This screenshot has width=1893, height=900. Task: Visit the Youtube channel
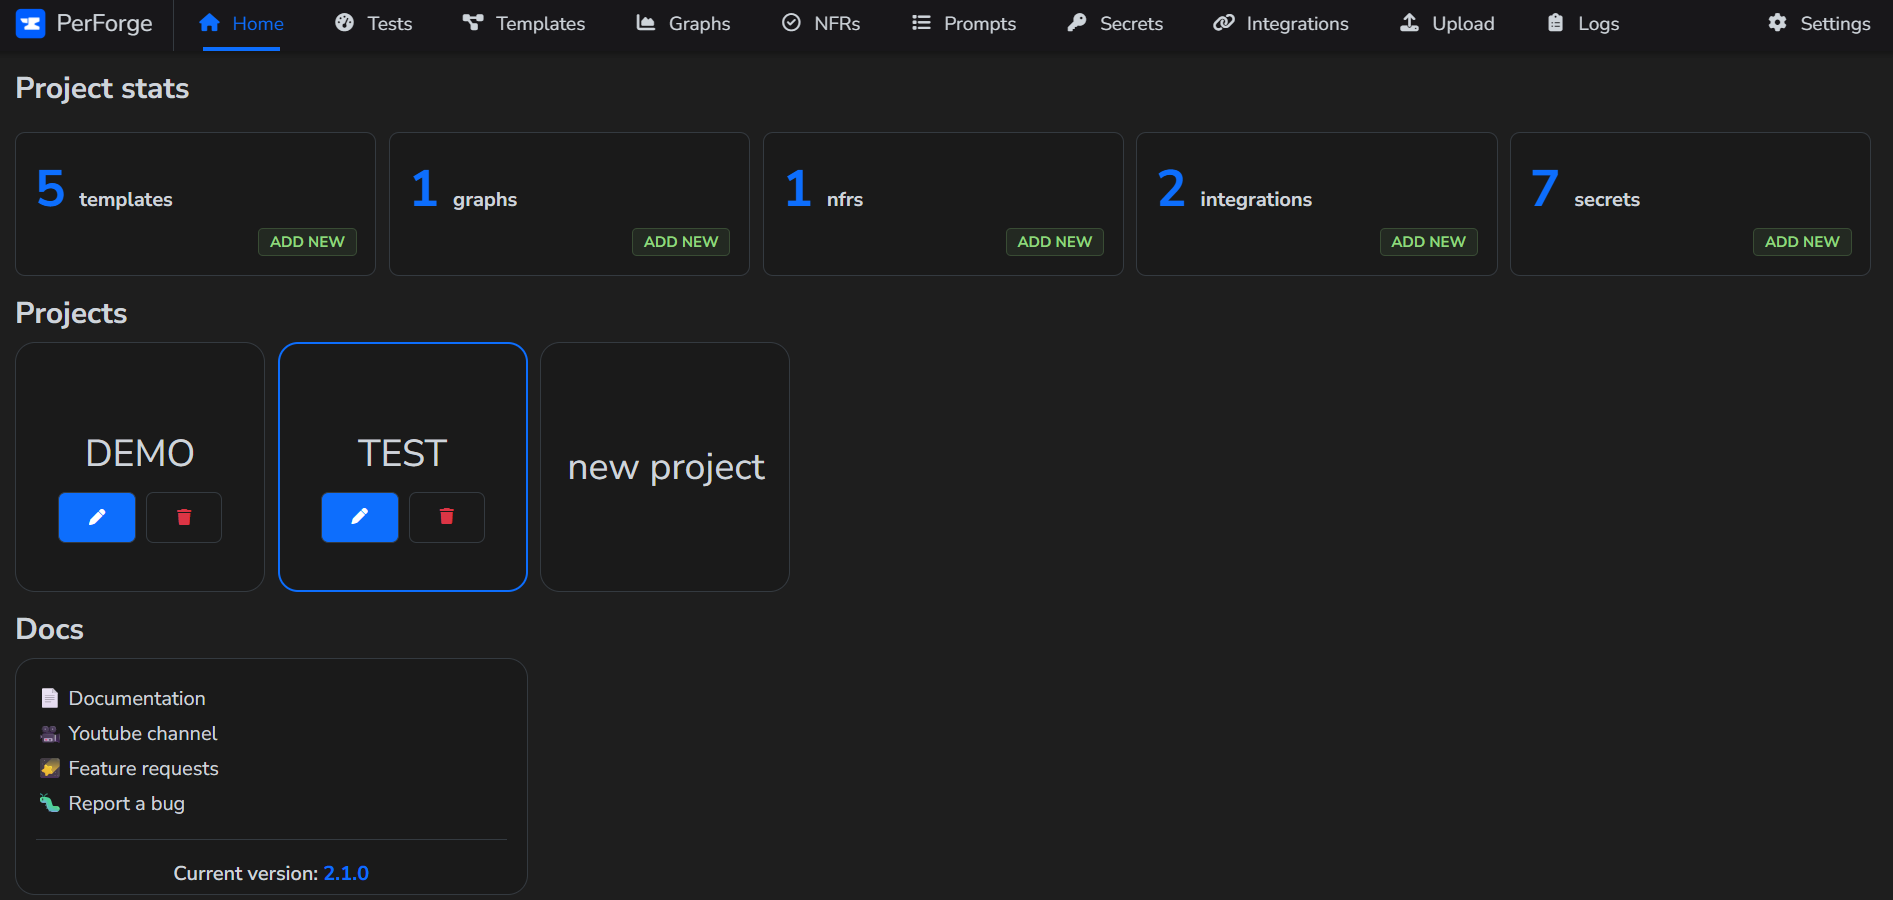(142, 733)
